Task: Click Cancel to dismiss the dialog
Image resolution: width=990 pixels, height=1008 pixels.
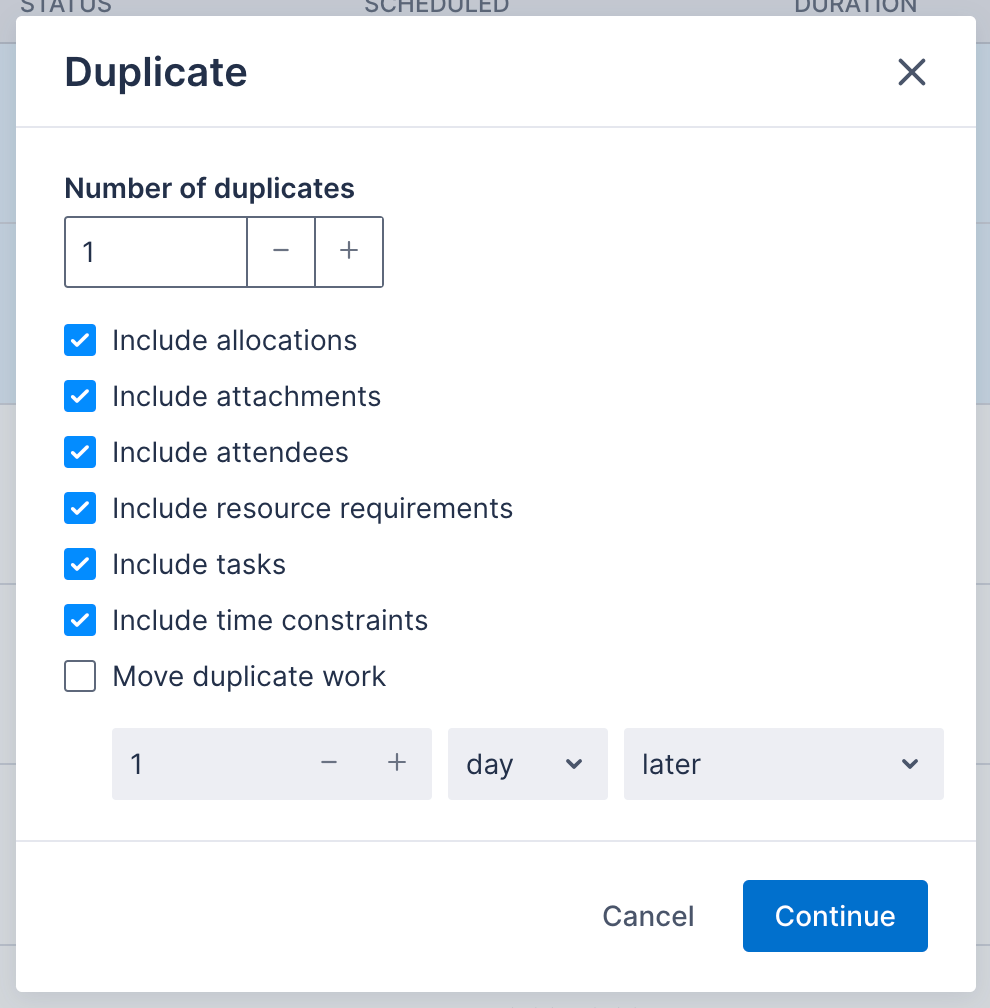Action: [x=648, y=916]
